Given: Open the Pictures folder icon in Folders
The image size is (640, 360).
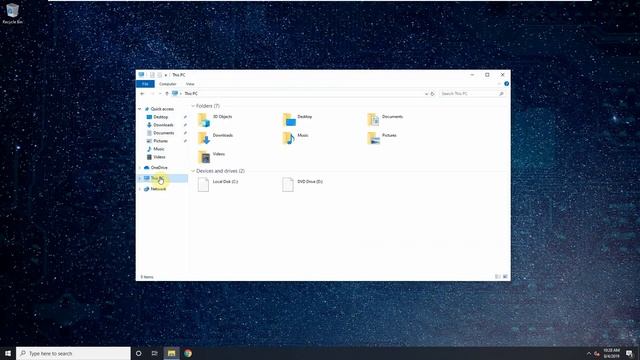Looking at the screenshot, I should 373,138.
